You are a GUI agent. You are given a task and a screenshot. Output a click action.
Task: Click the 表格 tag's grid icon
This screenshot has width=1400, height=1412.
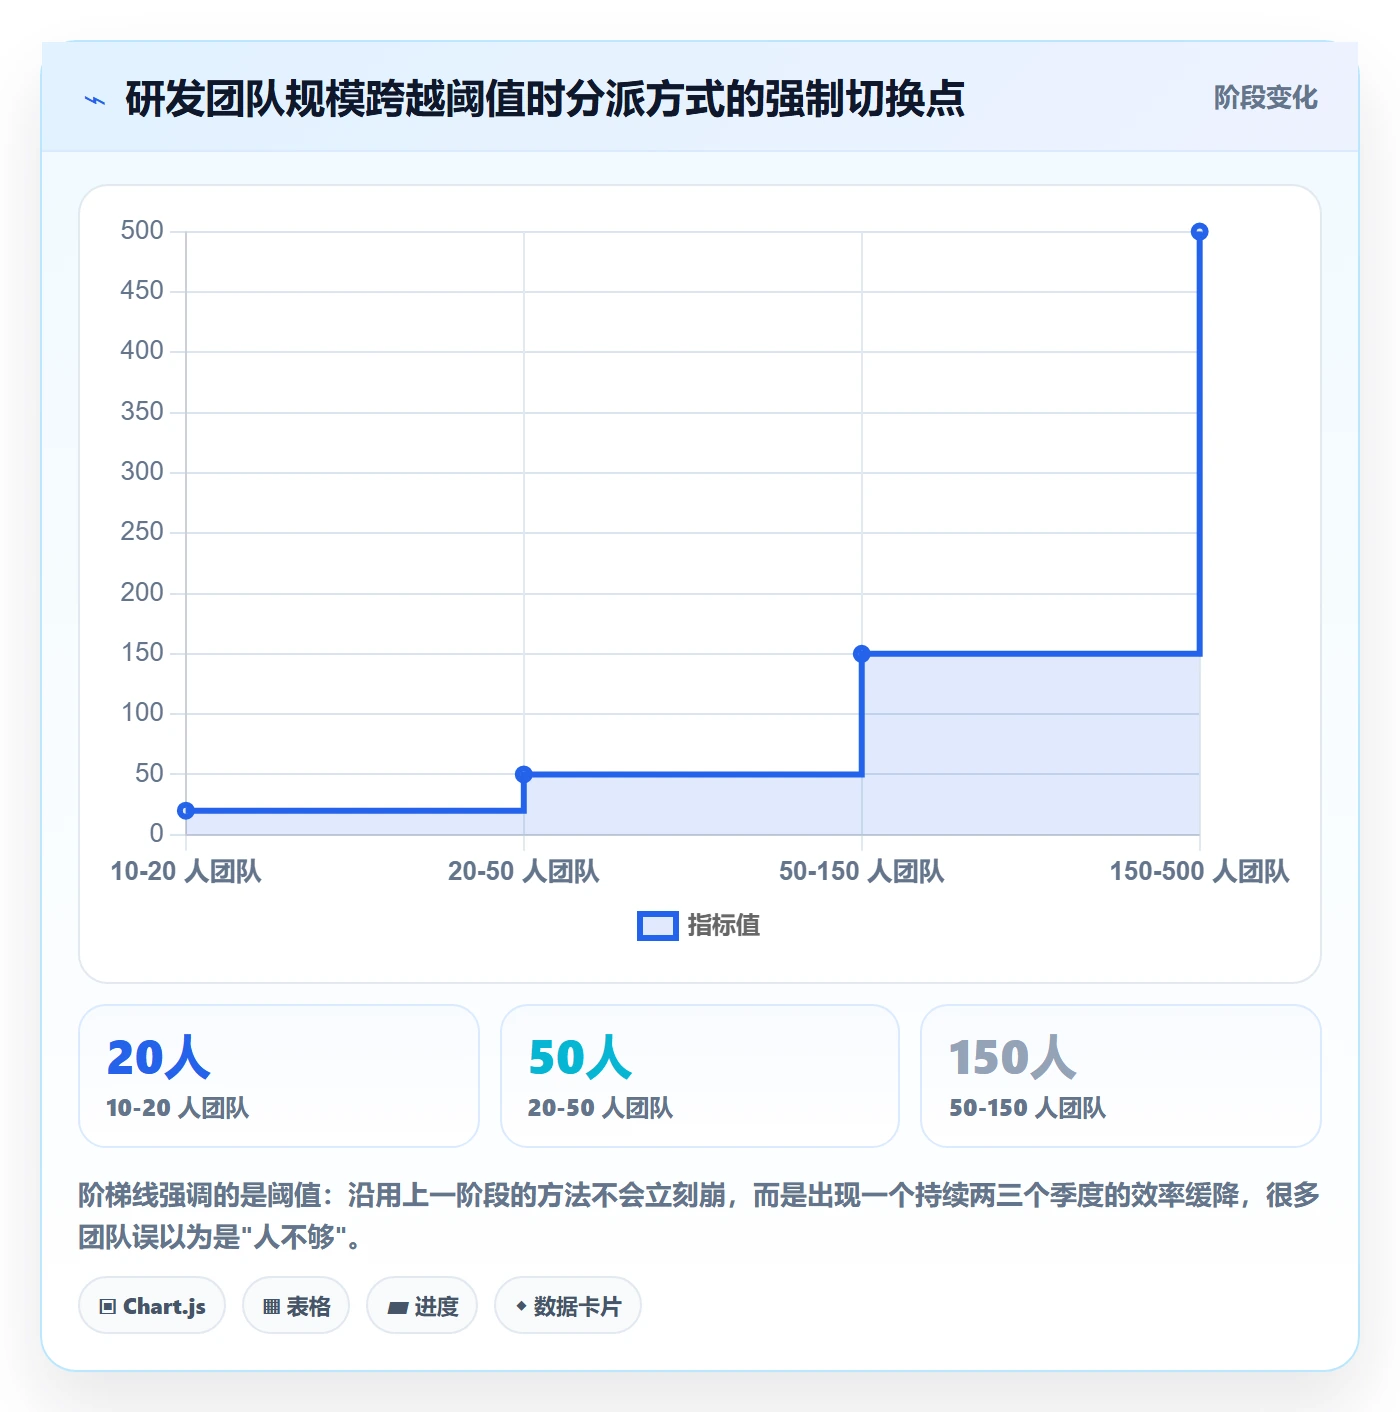271,1307
